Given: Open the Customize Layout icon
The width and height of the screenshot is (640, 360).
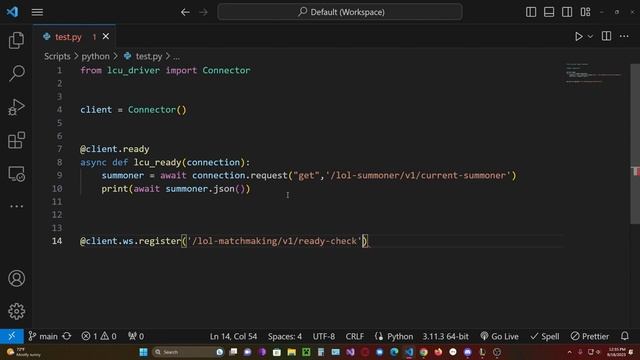Looking at the screenshot, I should point(585,12).
